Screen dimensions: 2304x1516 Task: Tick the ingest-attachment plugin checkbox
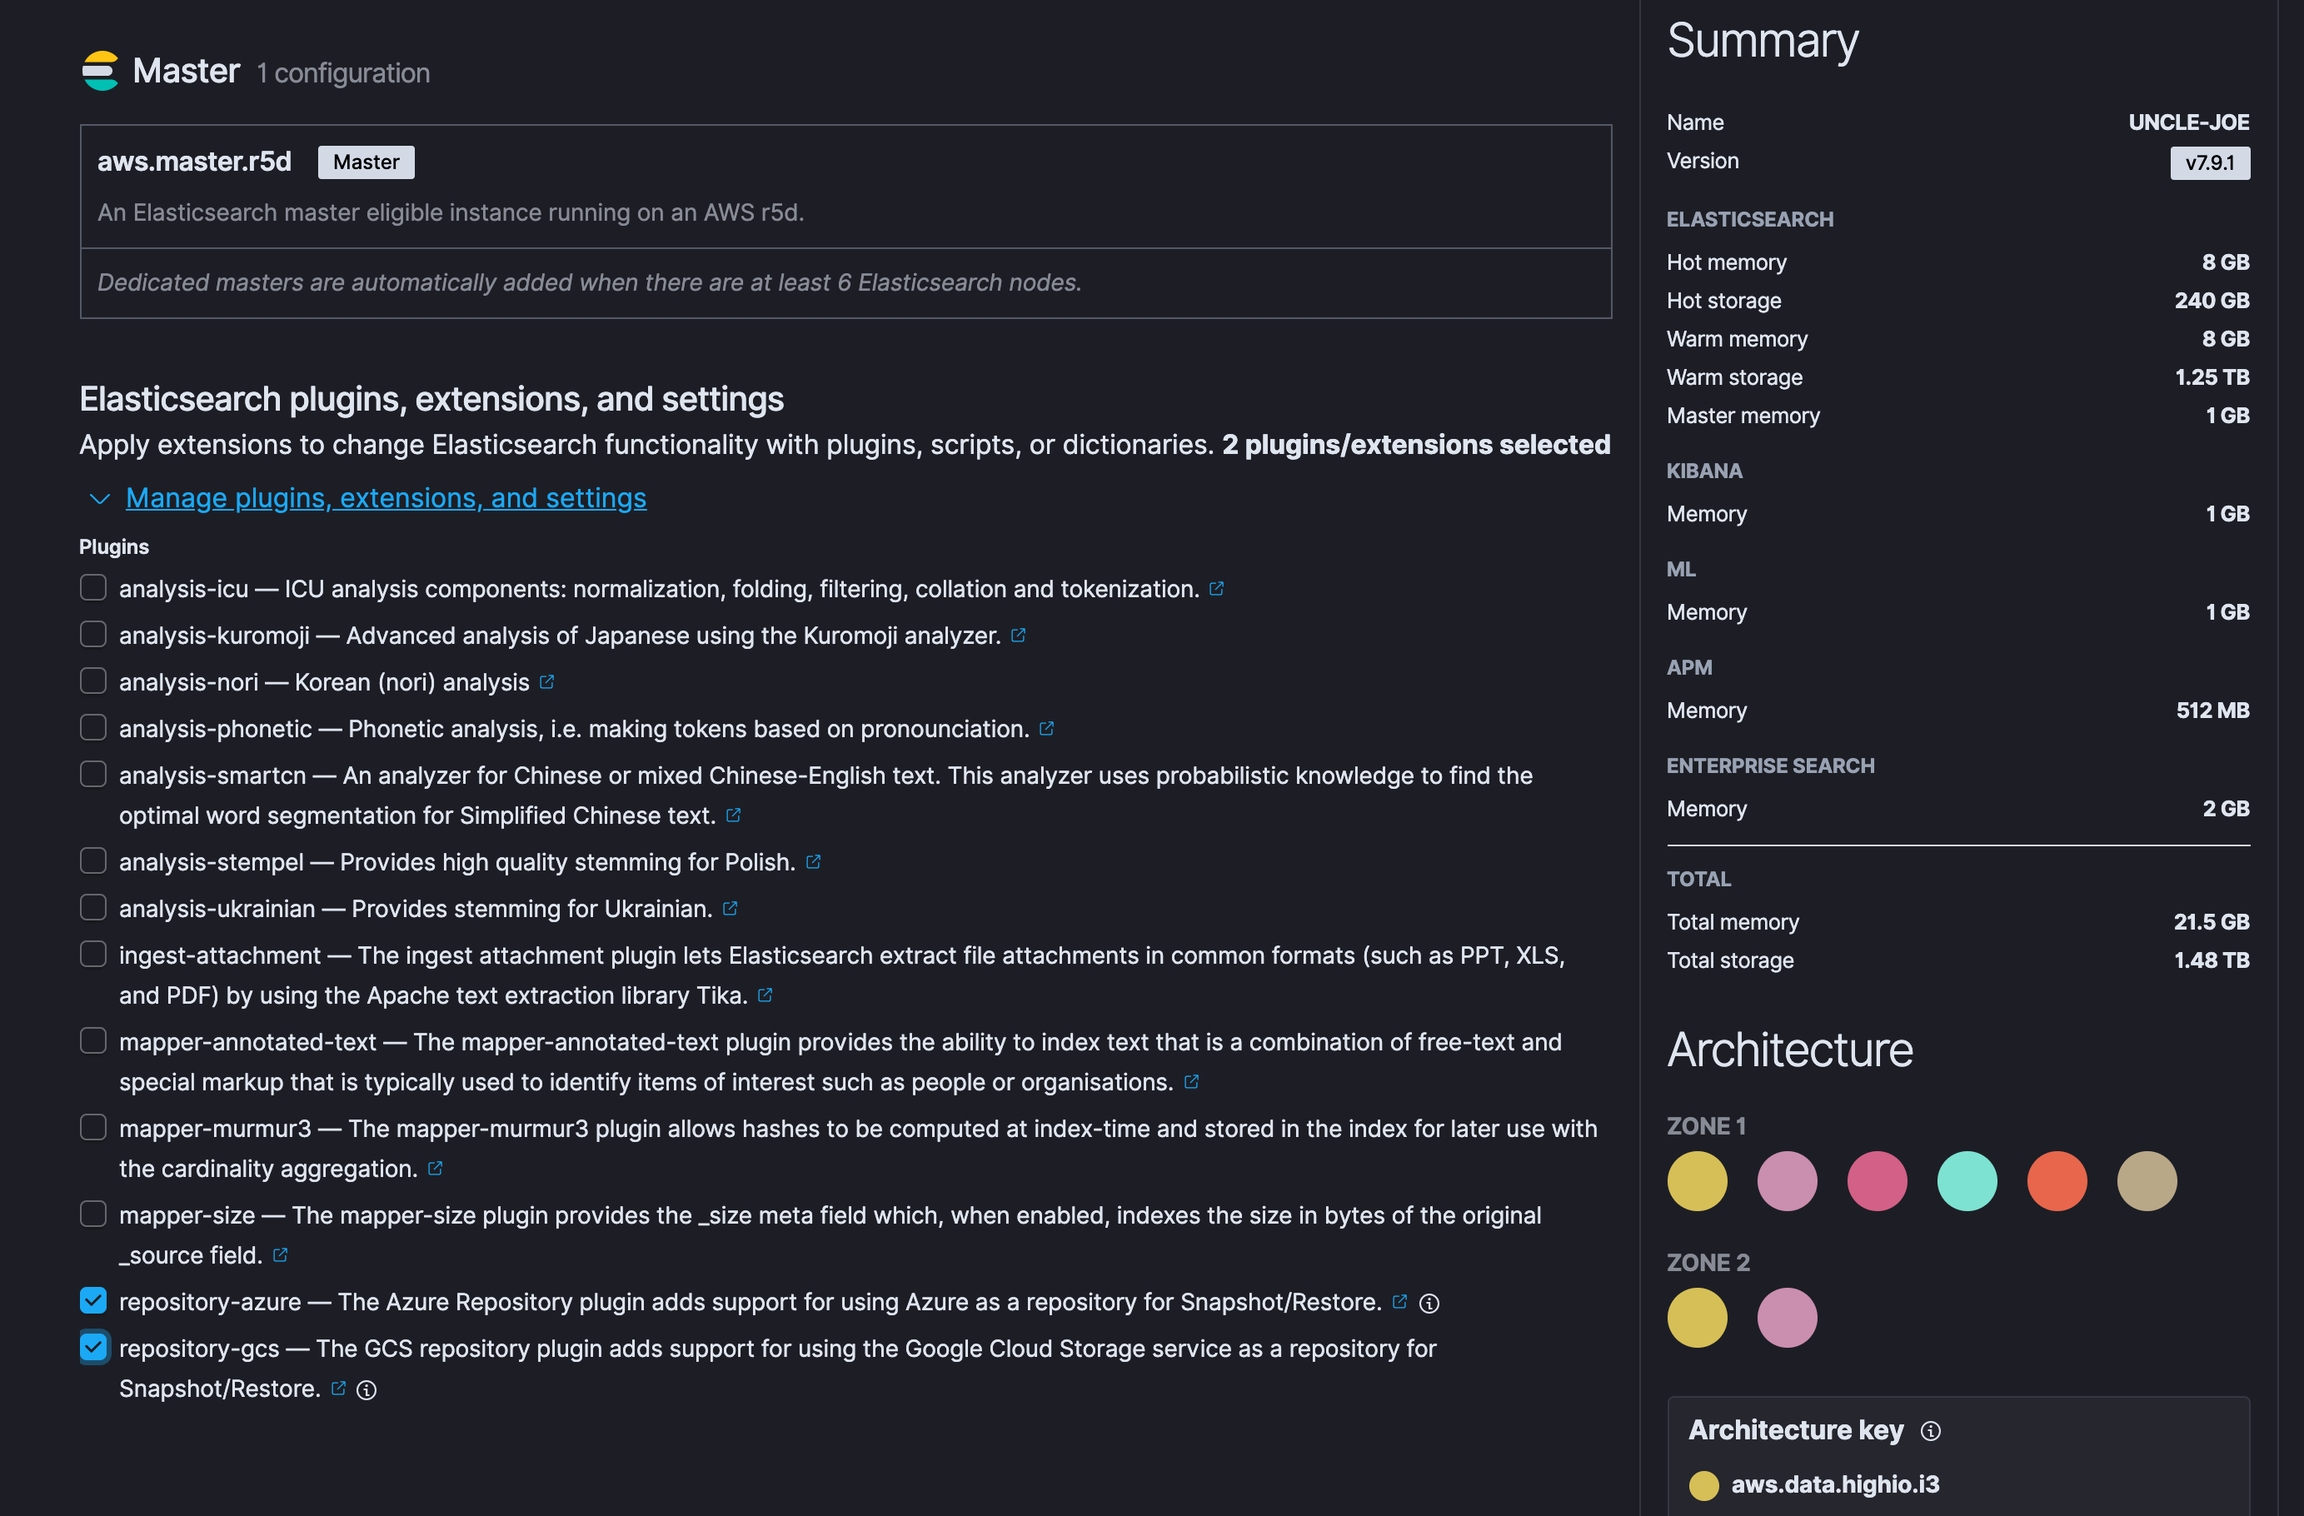click(93, 954)
